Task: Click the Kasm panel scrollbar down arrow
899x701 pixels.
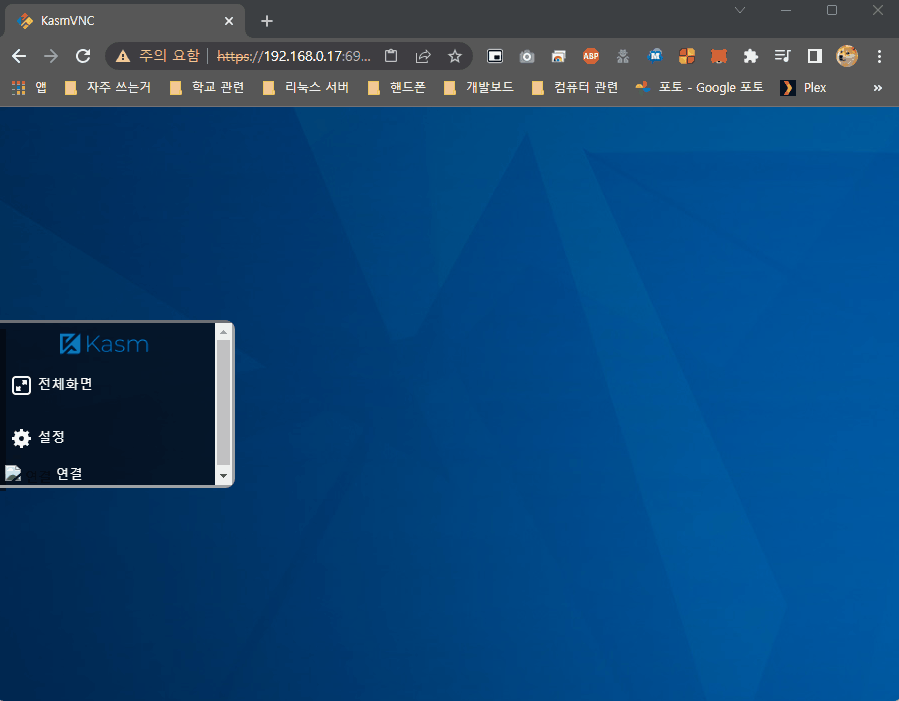Action: [x=224, y=476]
